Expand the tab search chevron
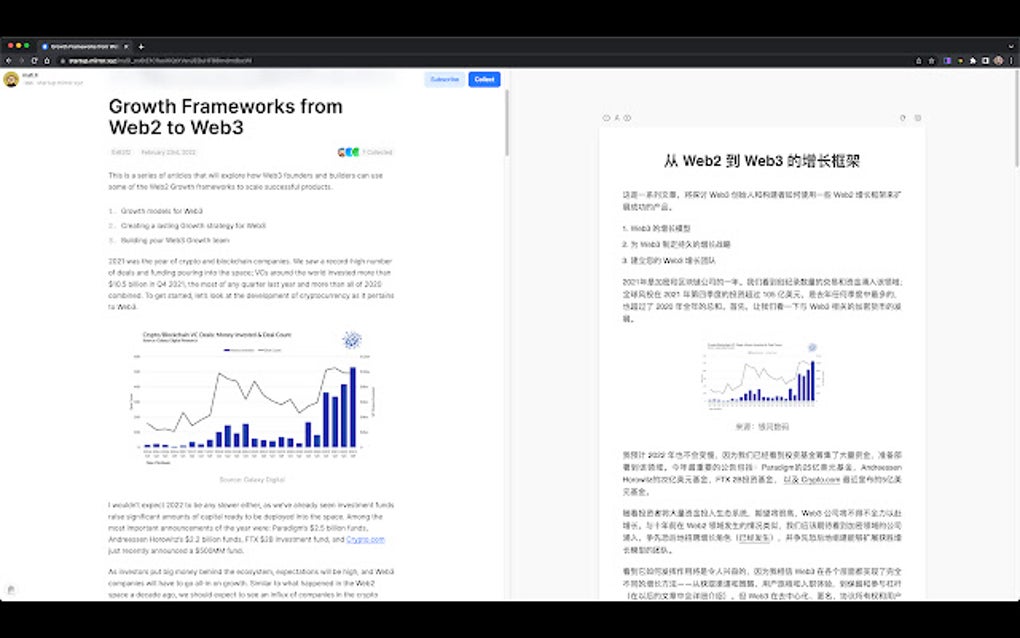Image resolution: width=1020 pixels, height=638 pixels. (1012, 46)
